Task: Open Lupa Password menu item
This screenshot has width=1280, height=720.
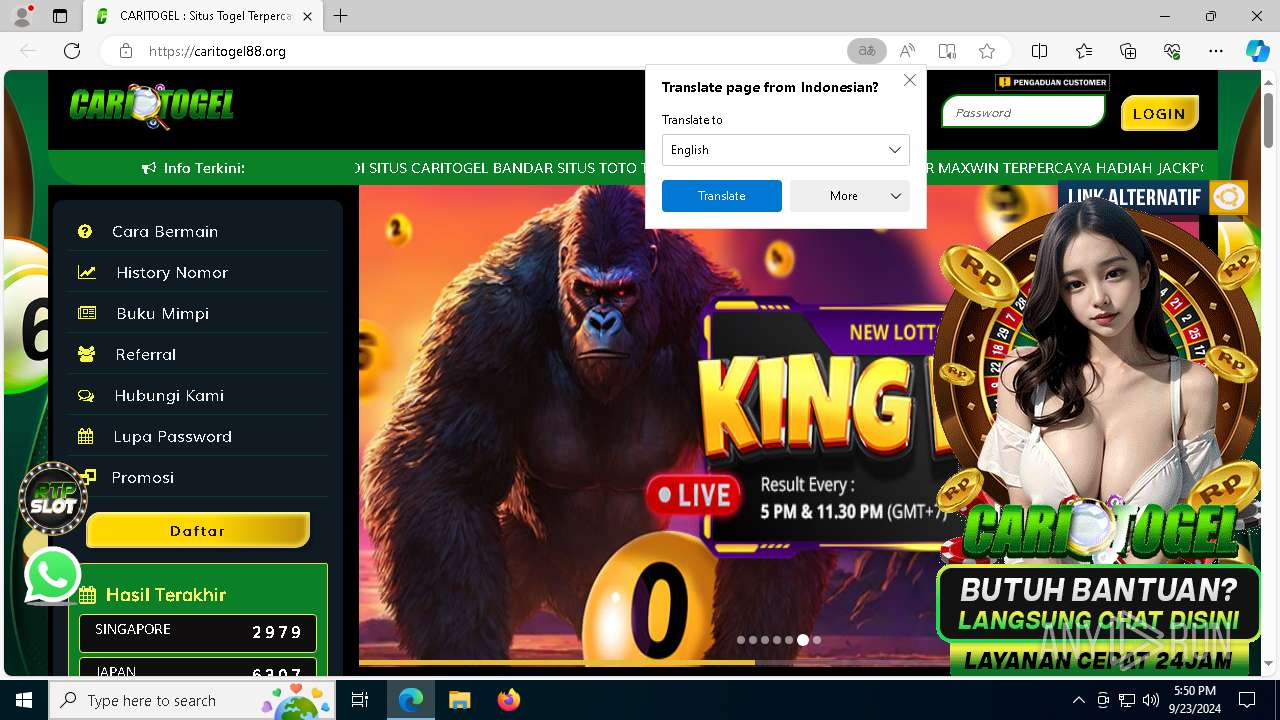Action: click(x=198, y=436)
